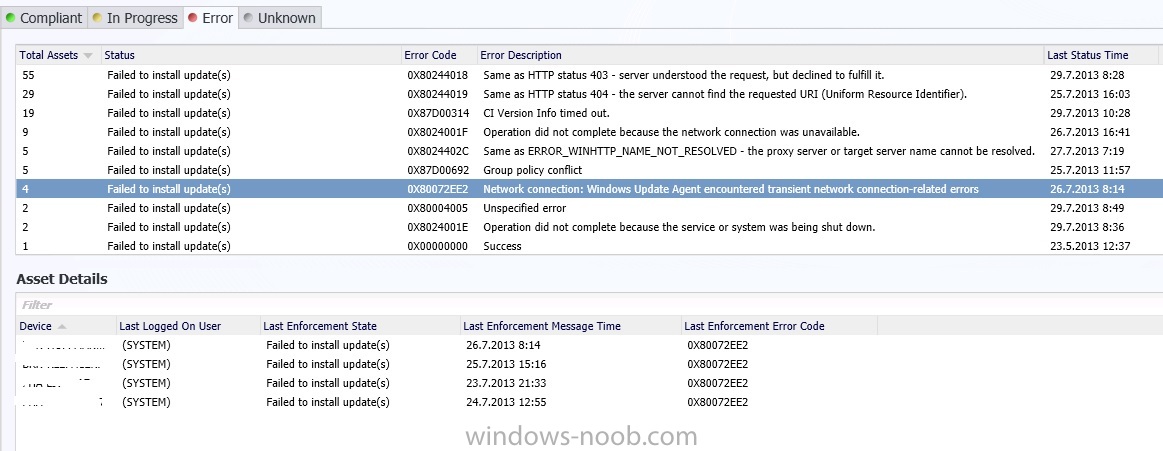Click the red Error status icon

pos(193,18)
